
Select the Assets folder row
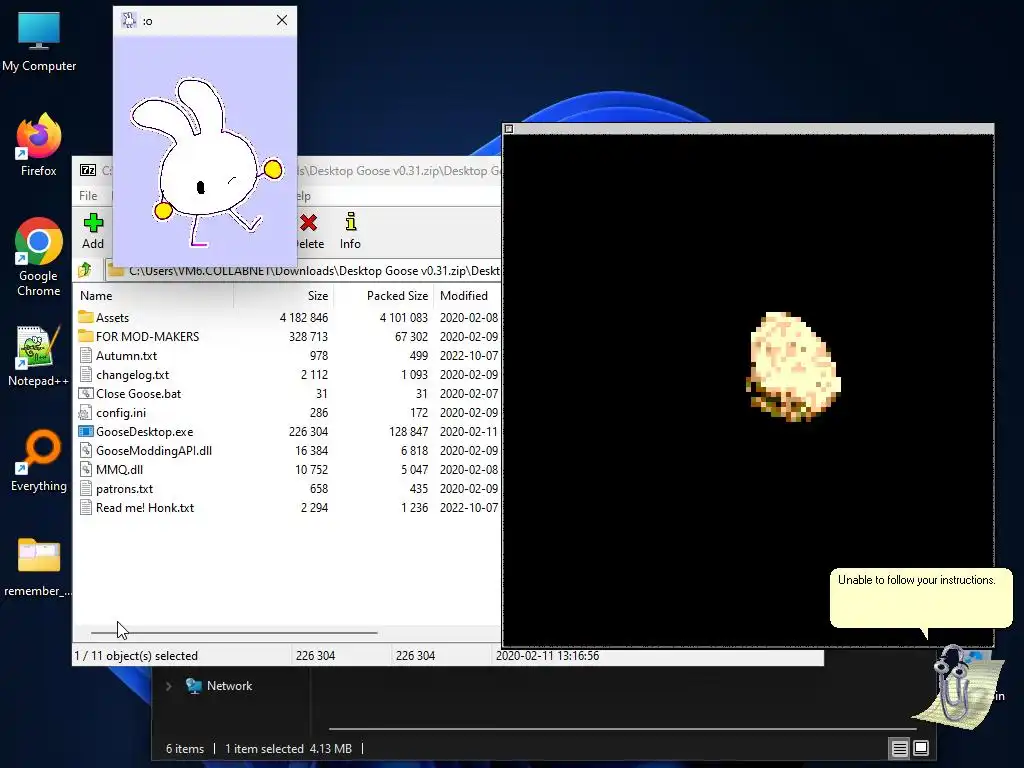click(288, 317)
